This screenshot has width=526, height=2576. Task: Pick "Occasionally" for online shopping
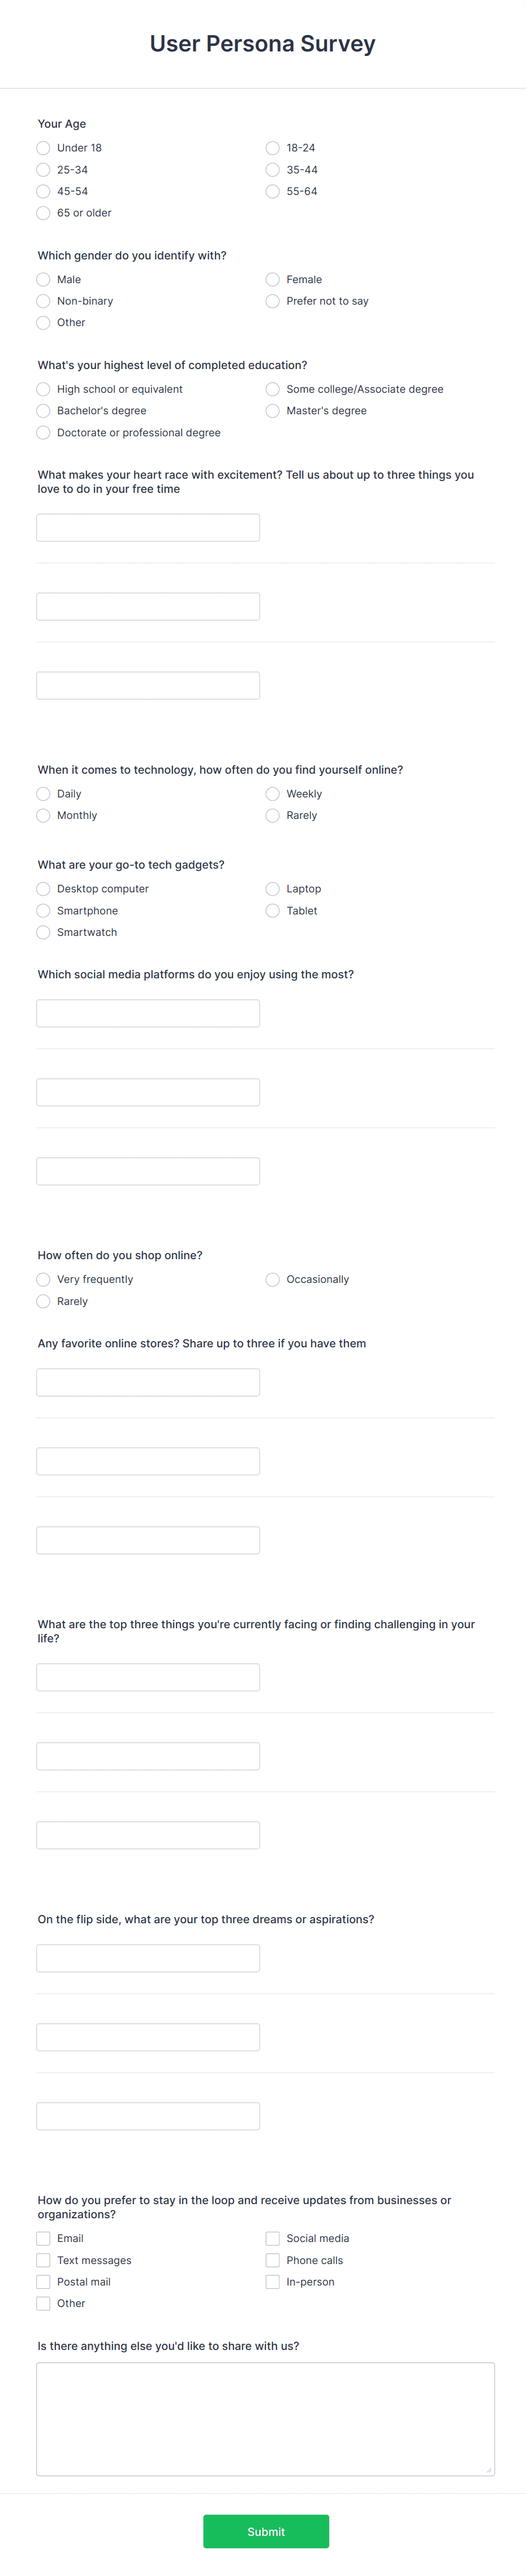(272, 1279)
